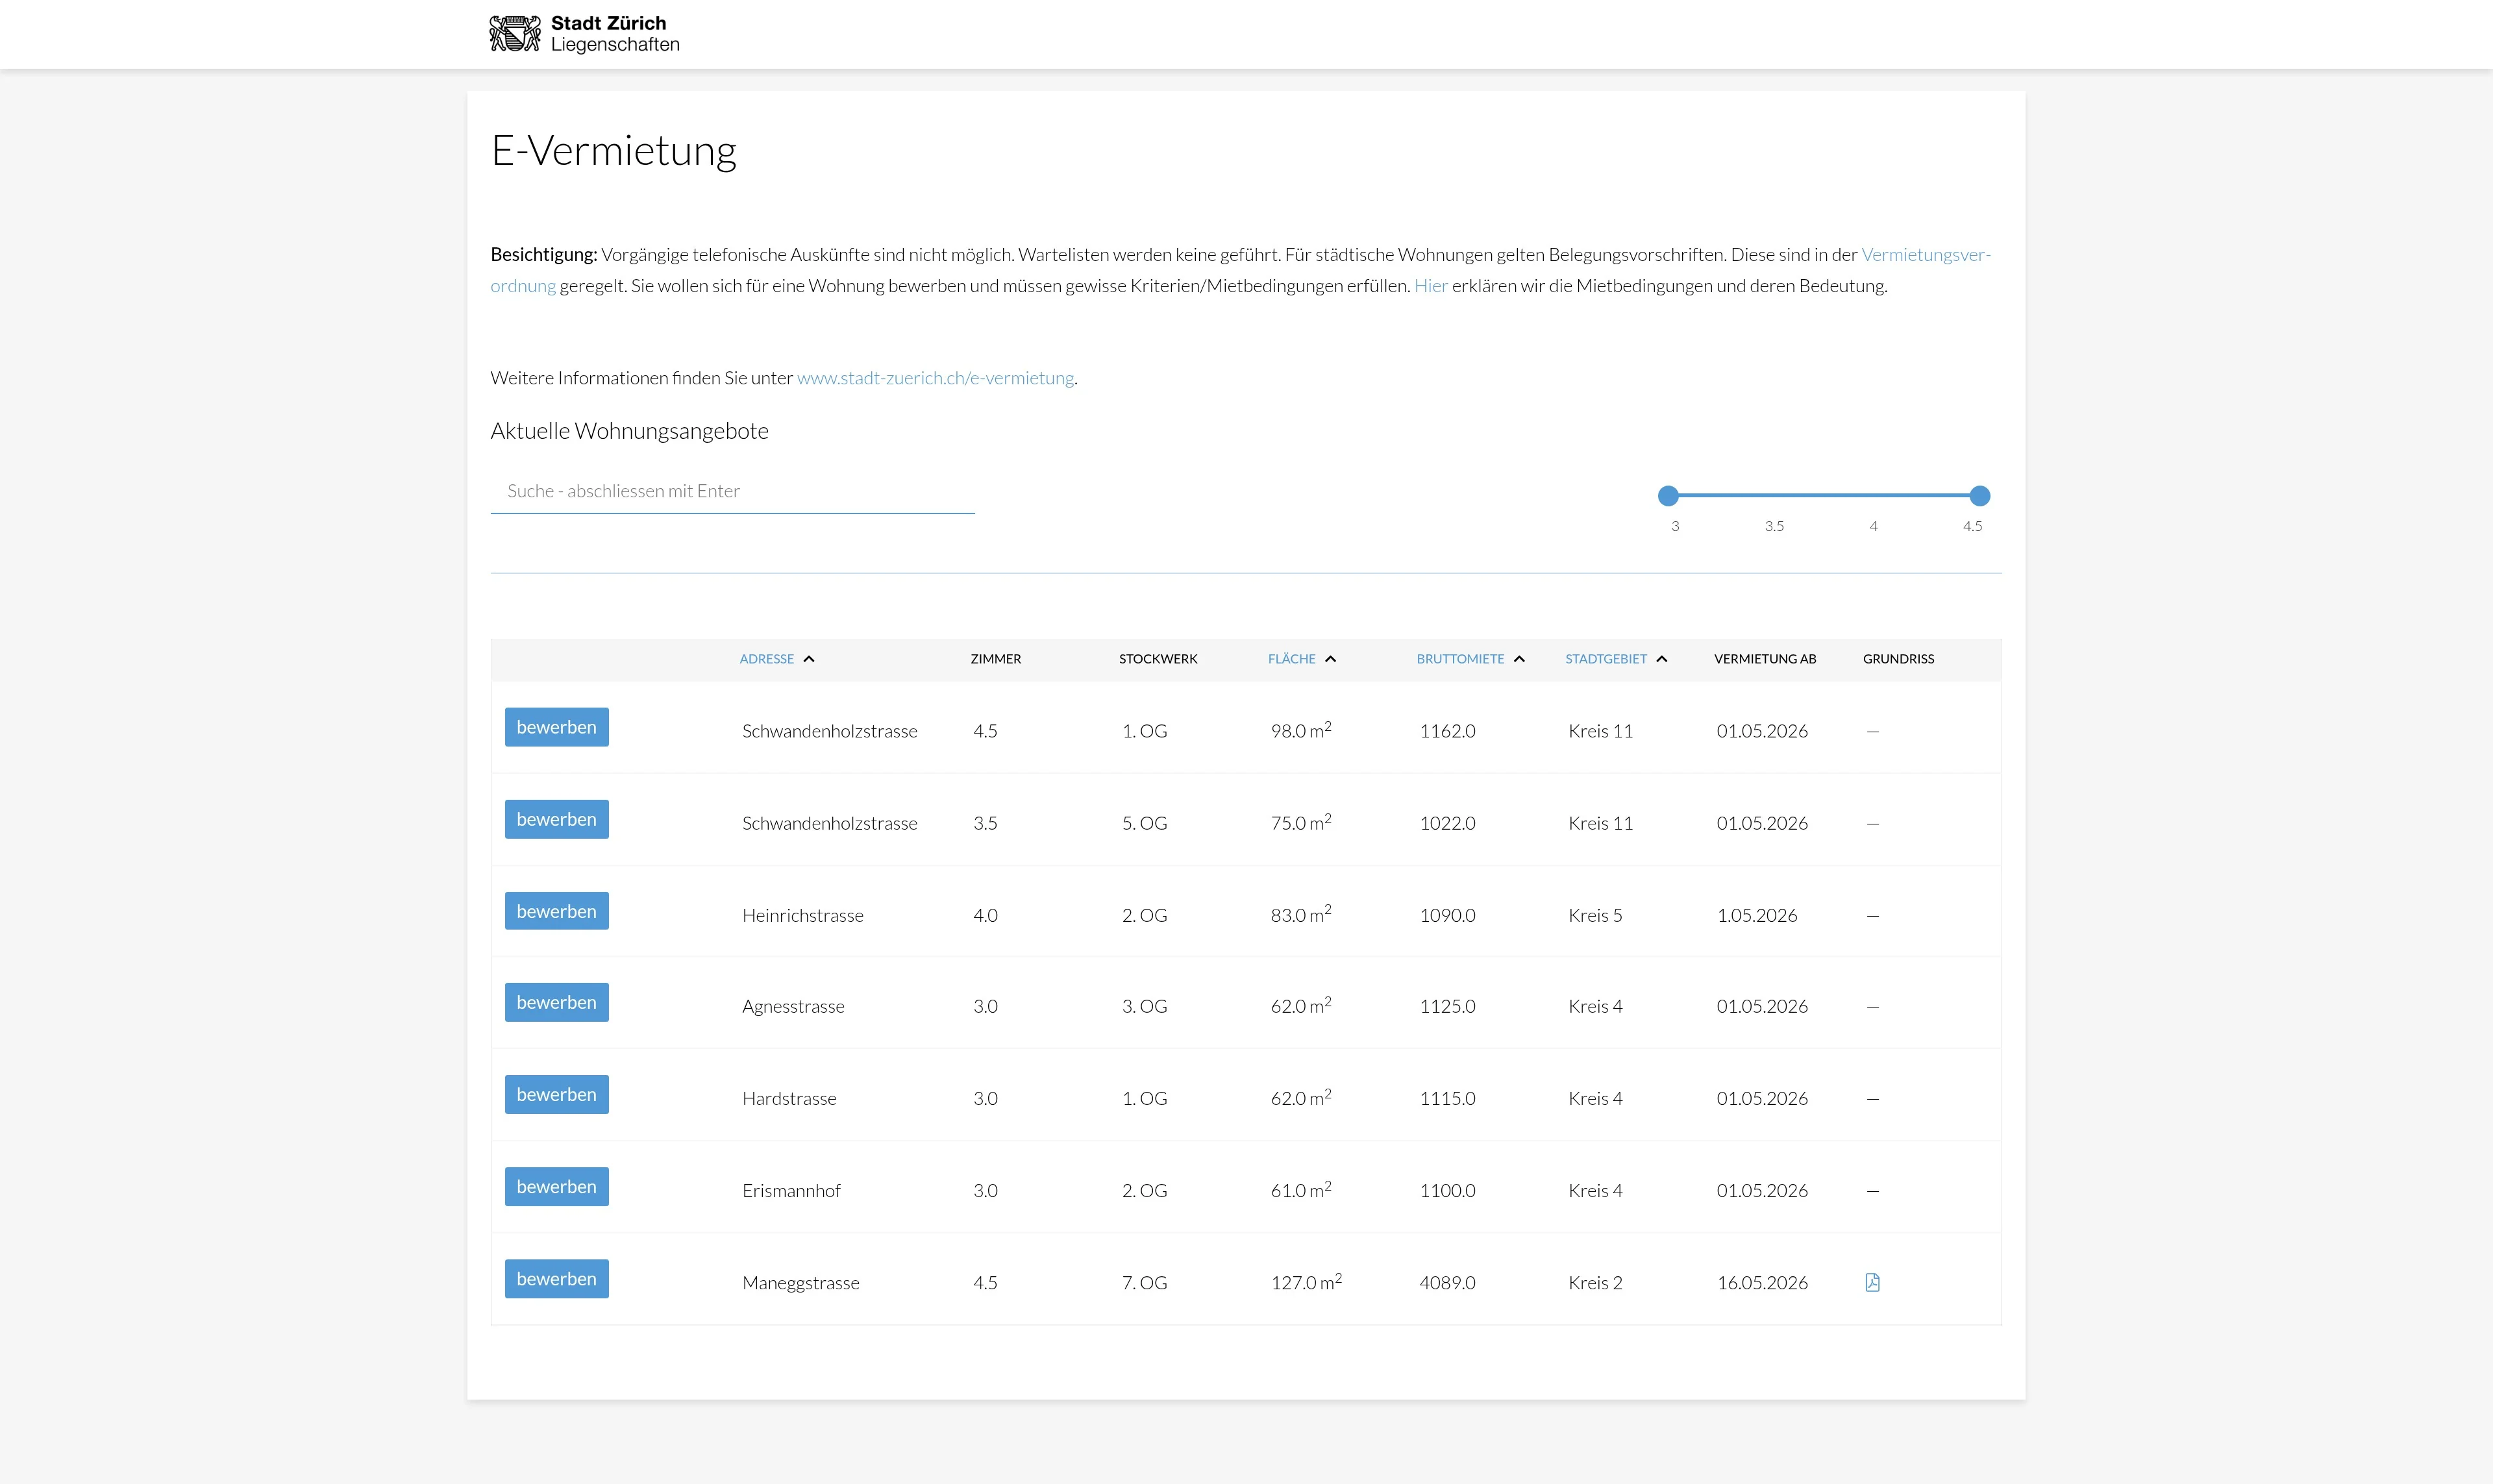The height and width of the screenshot is (1484, 2493).
Task: Open the Vermietungsverordnung link
Action: click(x=1924, y=255)
